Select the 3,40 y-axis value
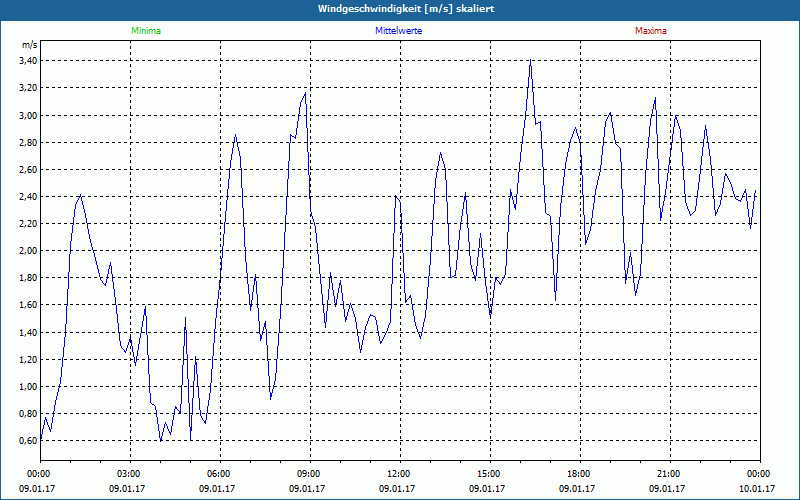This screenshot has height=500, width=800. pos(29,61)
